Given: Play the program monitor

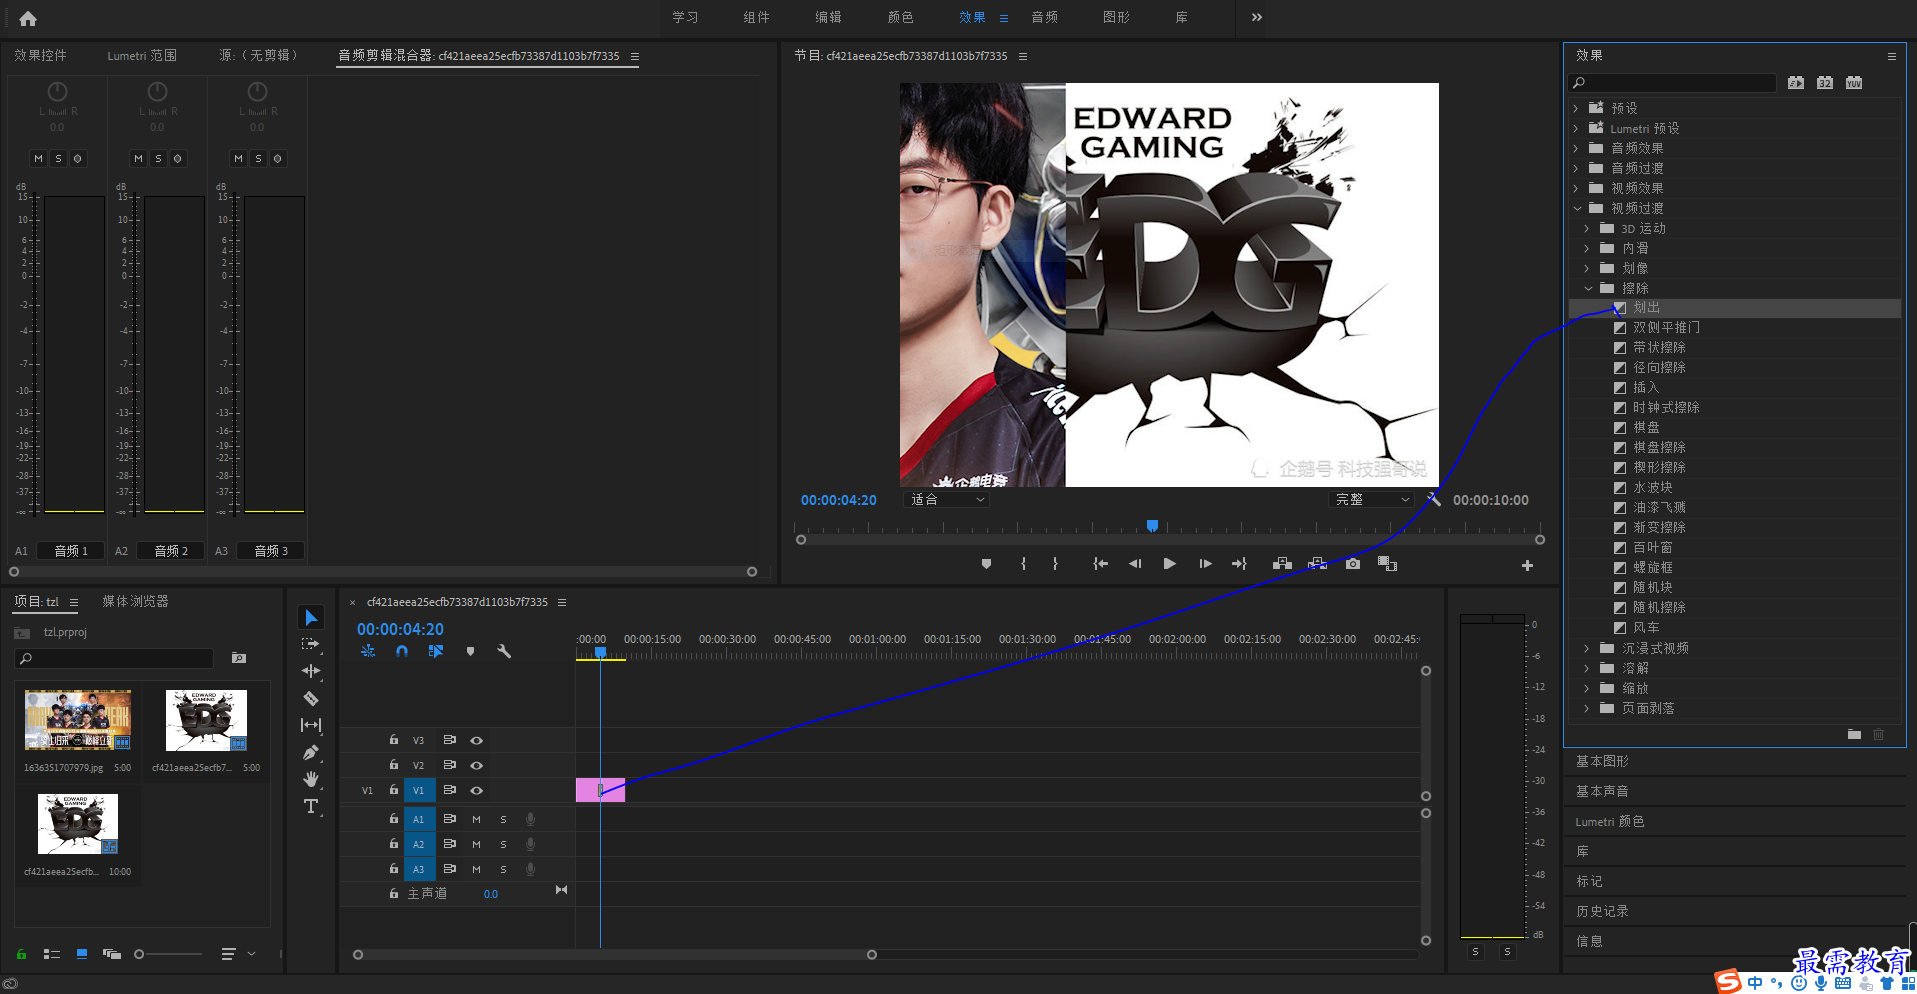Looking at the screenshot, I should [x=1169, y=564].
